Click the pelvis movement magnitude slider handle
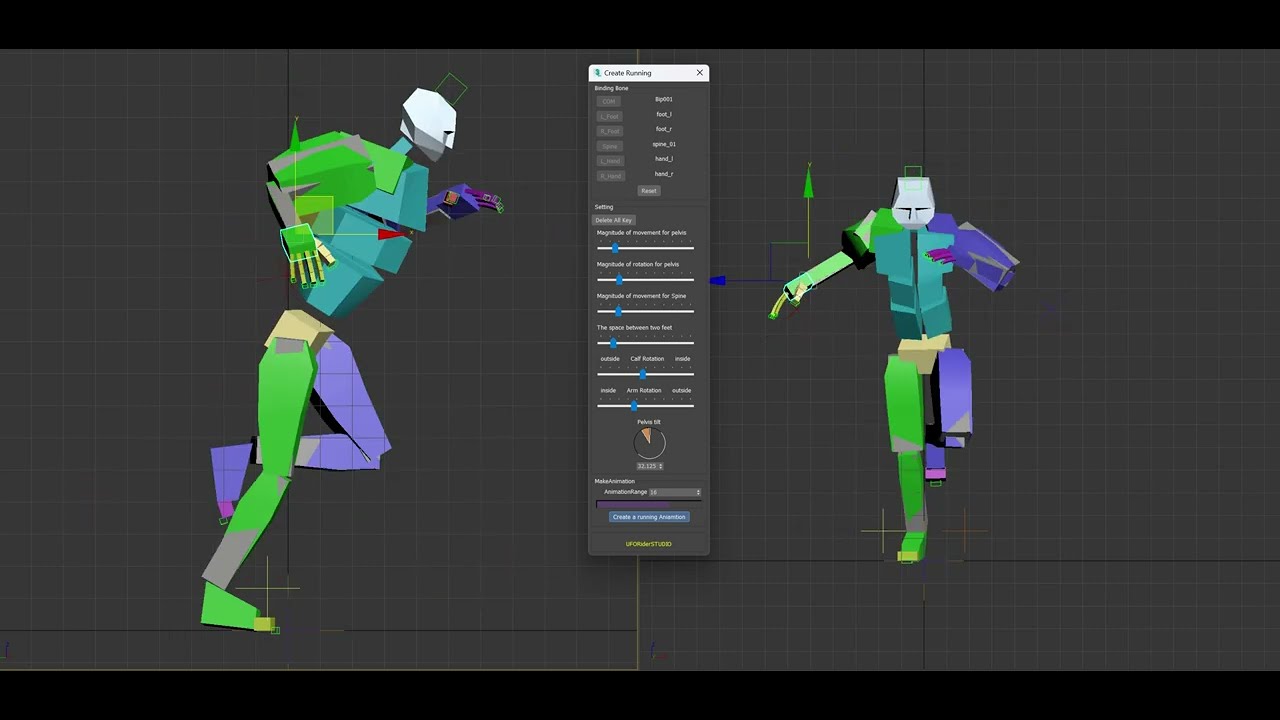This screenshot has width=1280, height=720. pos(615,248)
